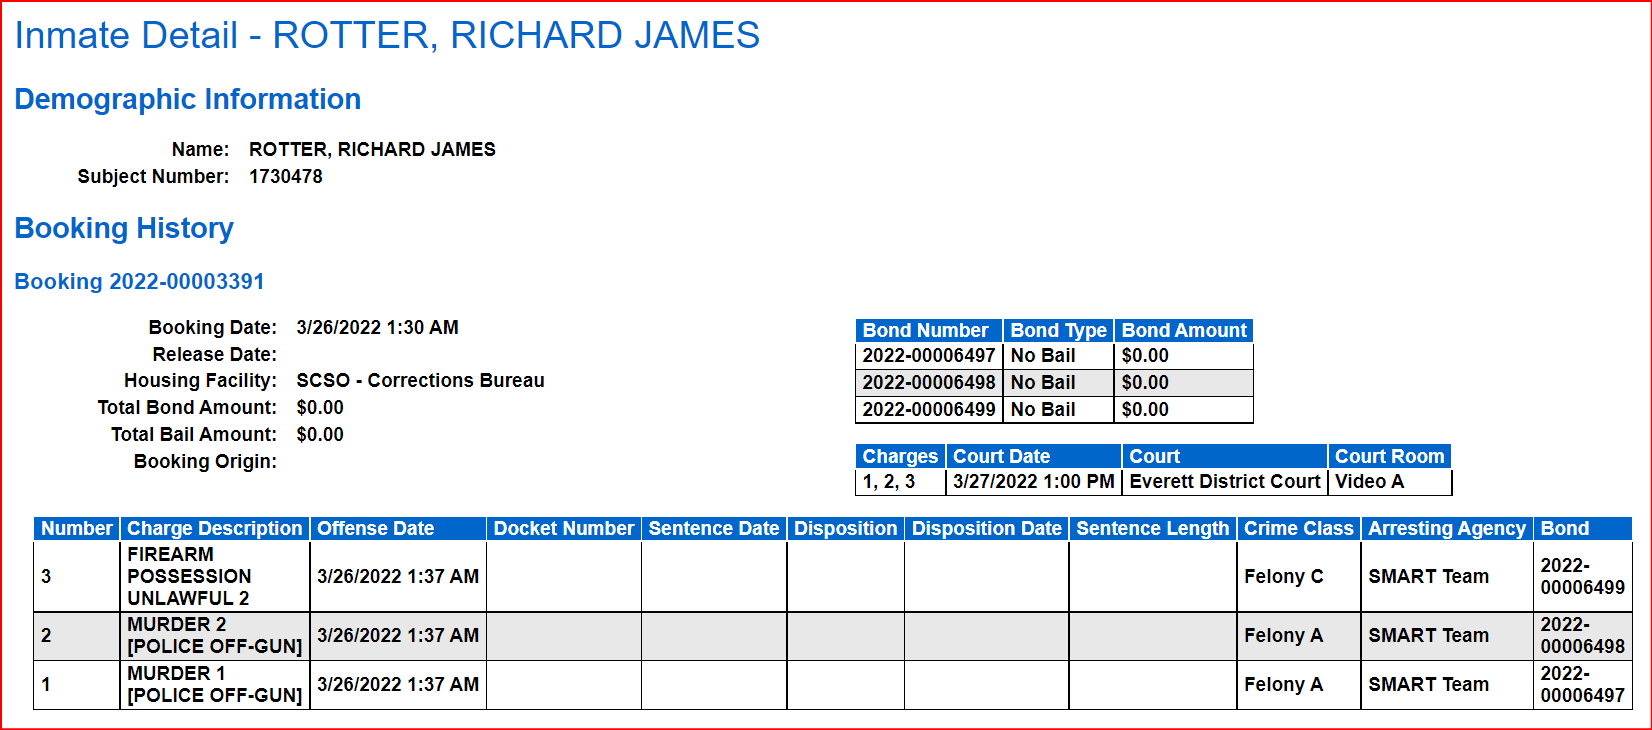This screenshot has height=730, width=1652.
Task: Click the Booking History heading
Action: point(124,228)
